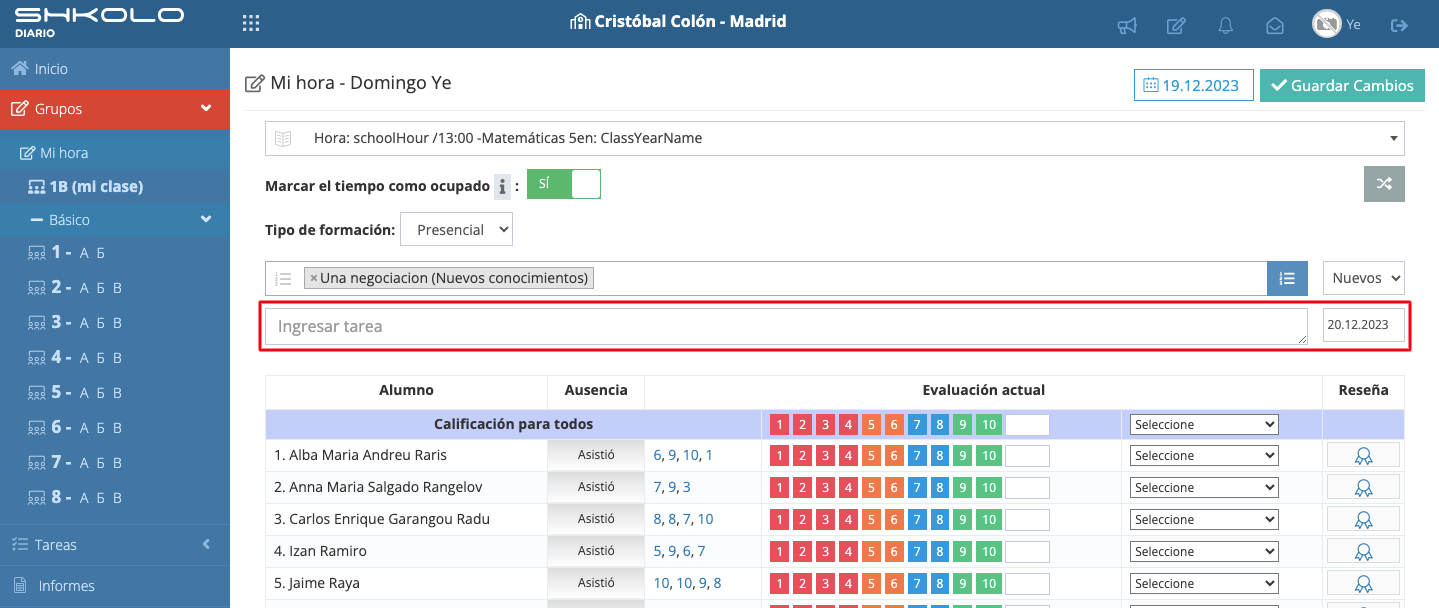Open the Nuevos dropdown

pos(1363,278)
